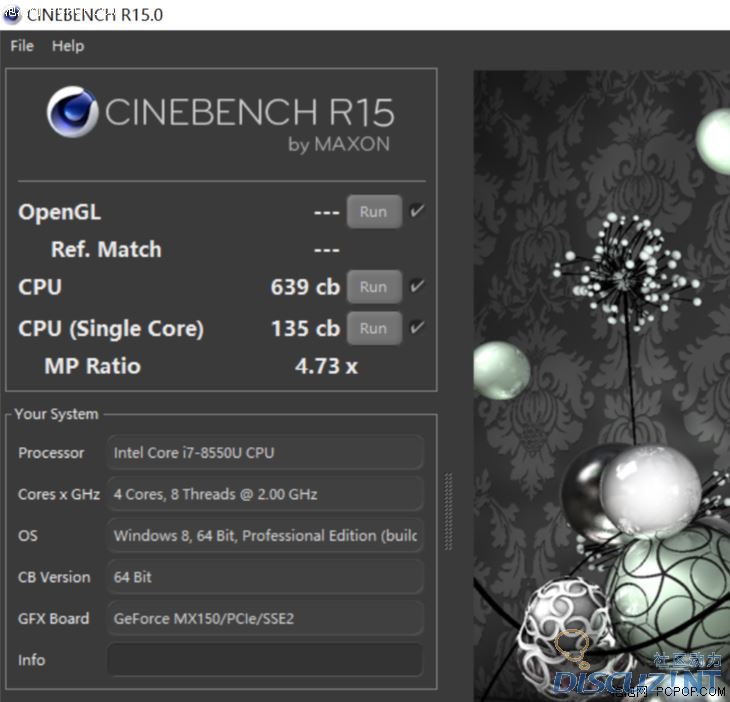
Task: Open the Help menu
Action: click(68, 46)
